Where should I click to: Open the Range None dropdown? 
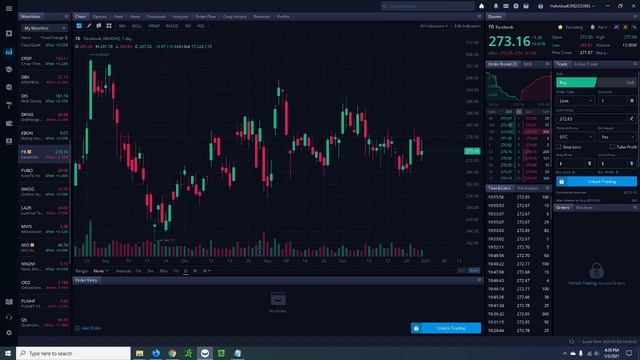click(x=100, y=271)
